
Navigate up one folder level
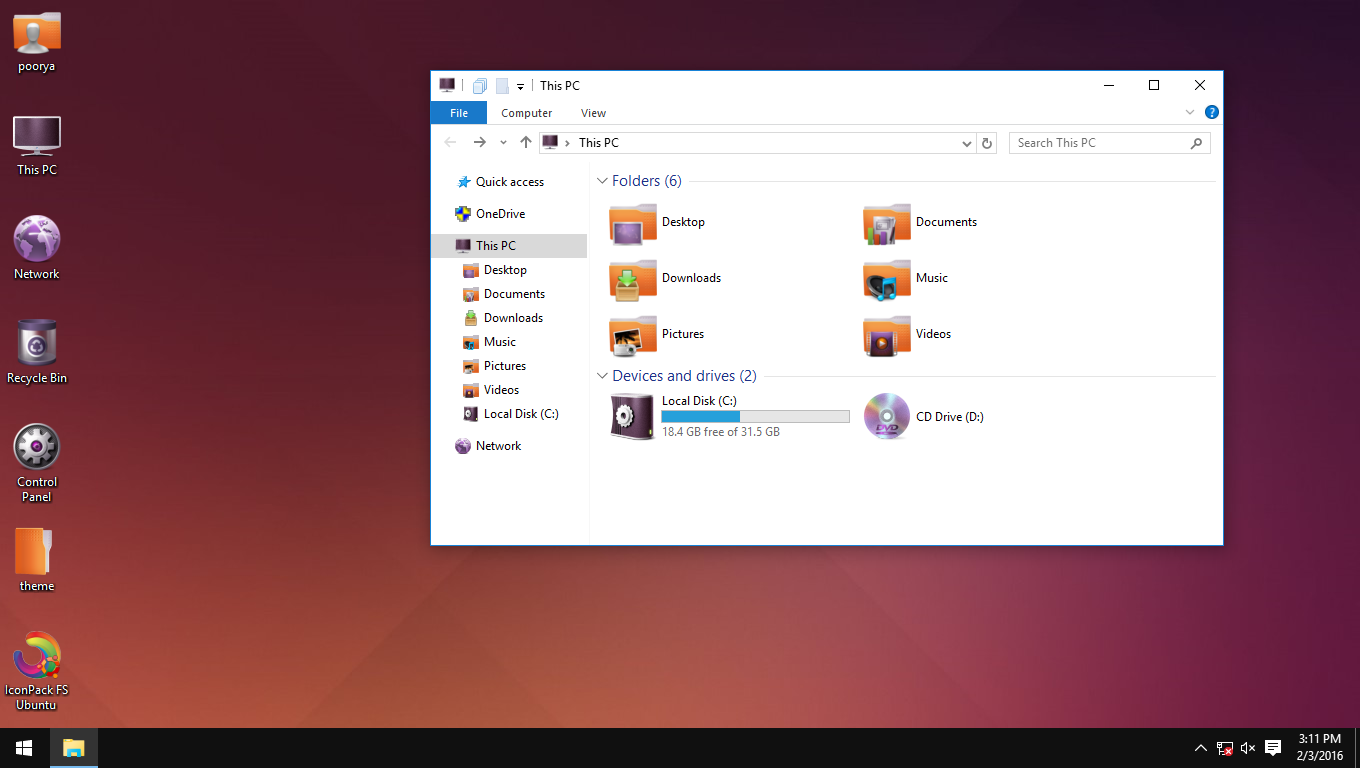(525, 142)
